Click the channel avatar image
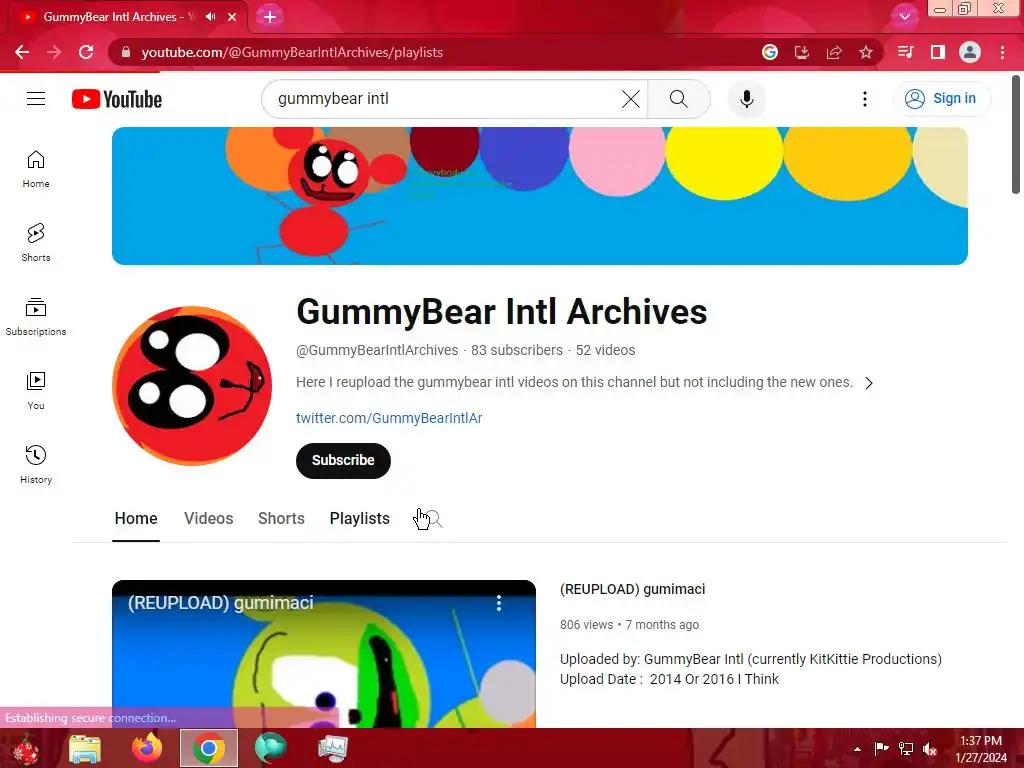 point(192,386)
